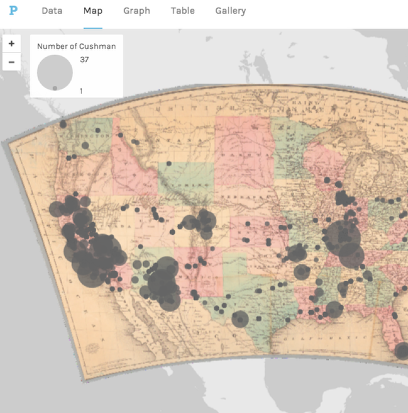
Task: Click the circle near New Orleans in Louisiana
Action: pyautogui.click(x=334, y=309)
